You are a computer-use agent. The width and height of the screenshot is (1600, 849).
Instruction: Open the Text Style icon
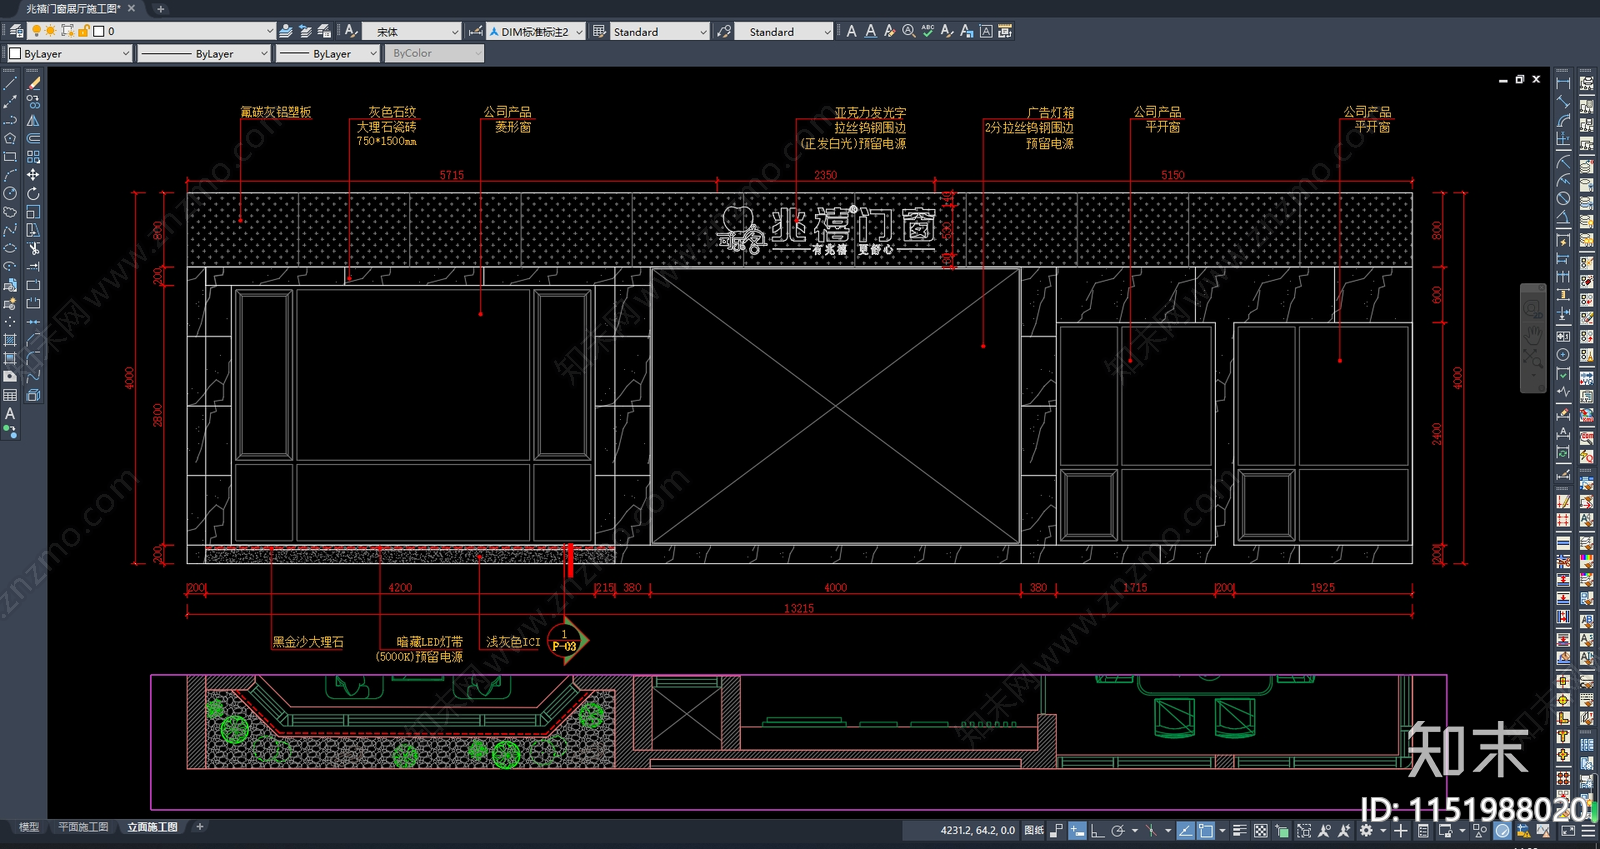pos(351,31)
